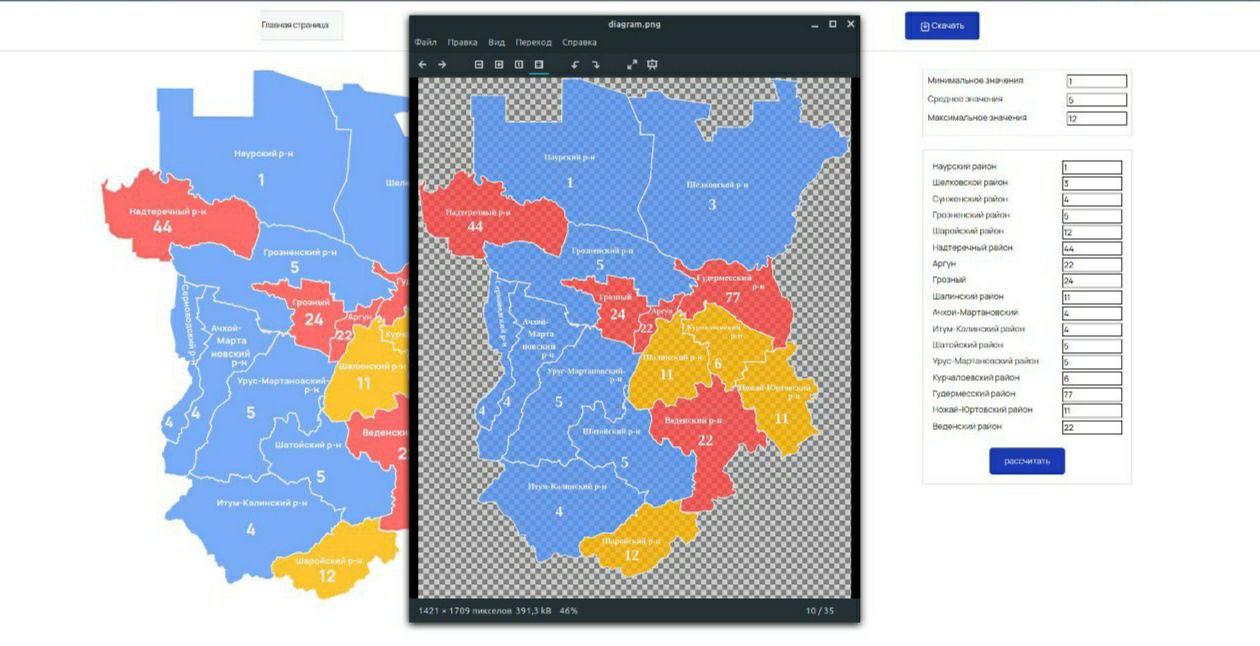The height and width of the screenshot is (646, 1260).
Task: Open the Вид menu
Action: [x=497, y=43]
